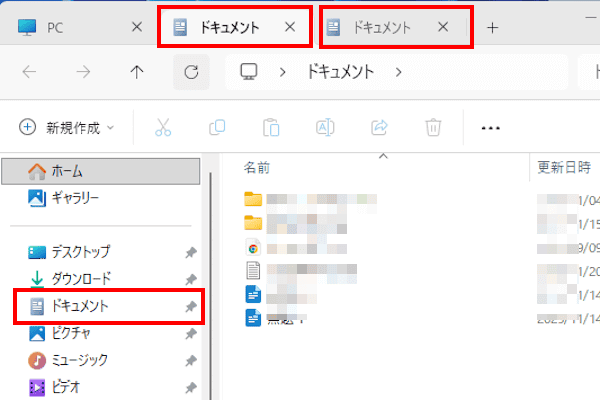Viewport: 600px width, 400px height.
Task: Go forward to the next folder
Action: [83, 72]
